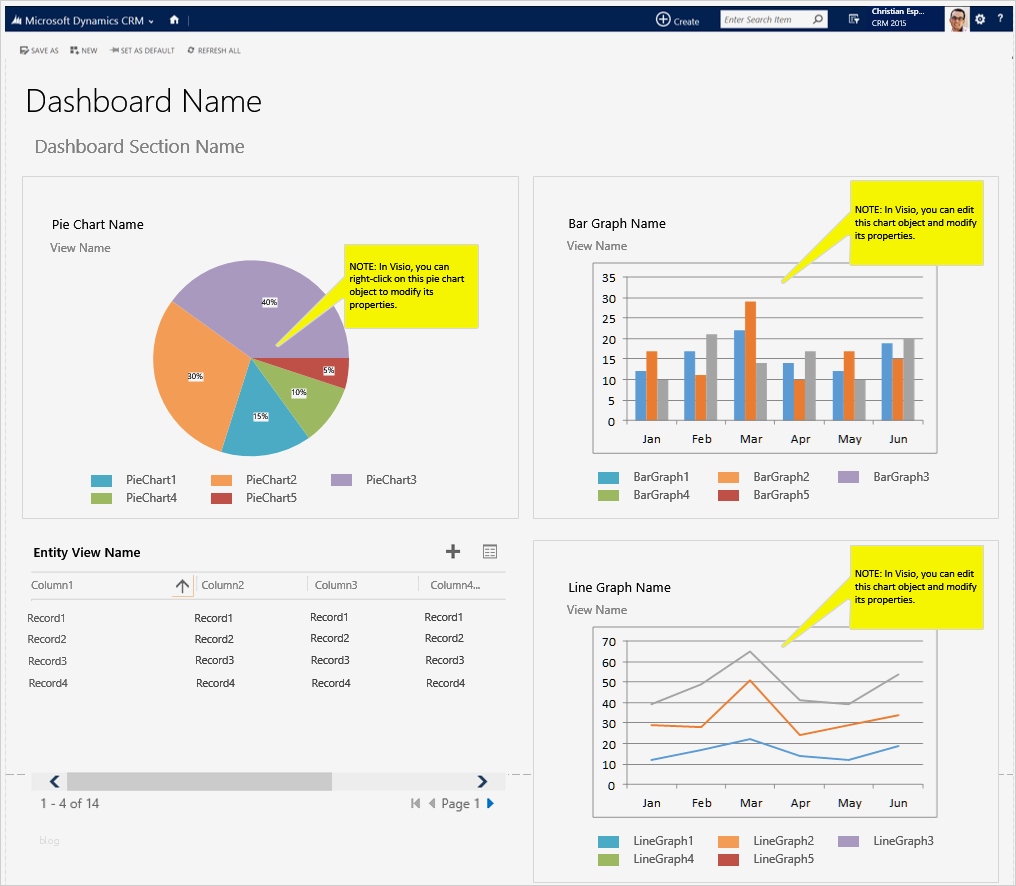Click Set As Default command
Screen dimensions: 1016x886
(x=142, y=50)
